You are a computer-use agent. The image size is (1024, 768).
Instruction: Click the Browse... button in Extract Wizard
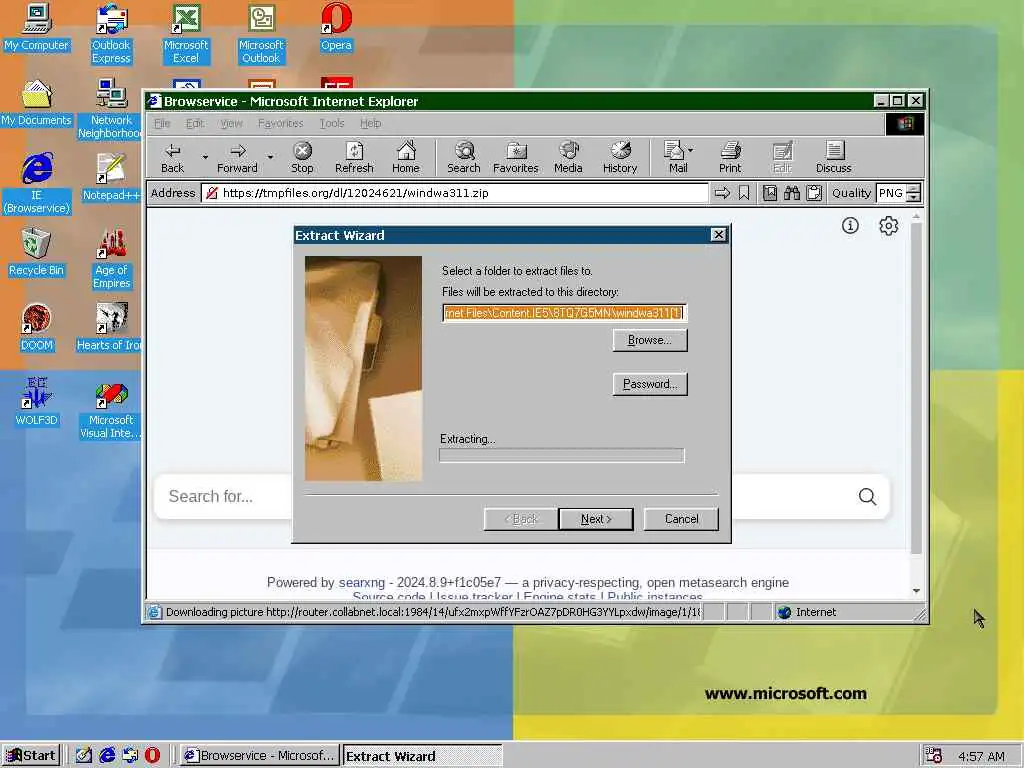[650, 340]
